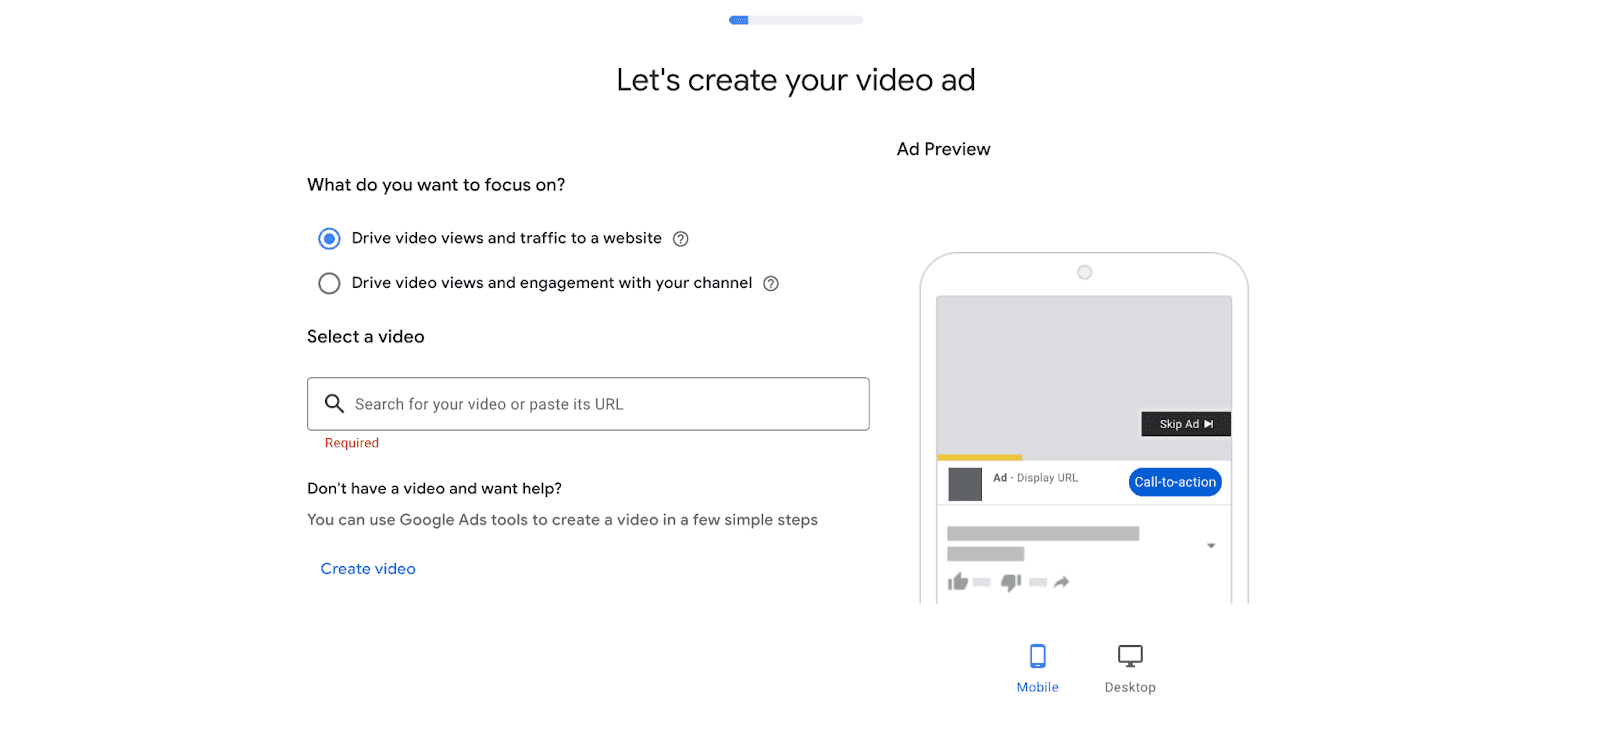Click the thumbs down icon in preview
Screen dimensions: 1600x730
coord(1011,582)
